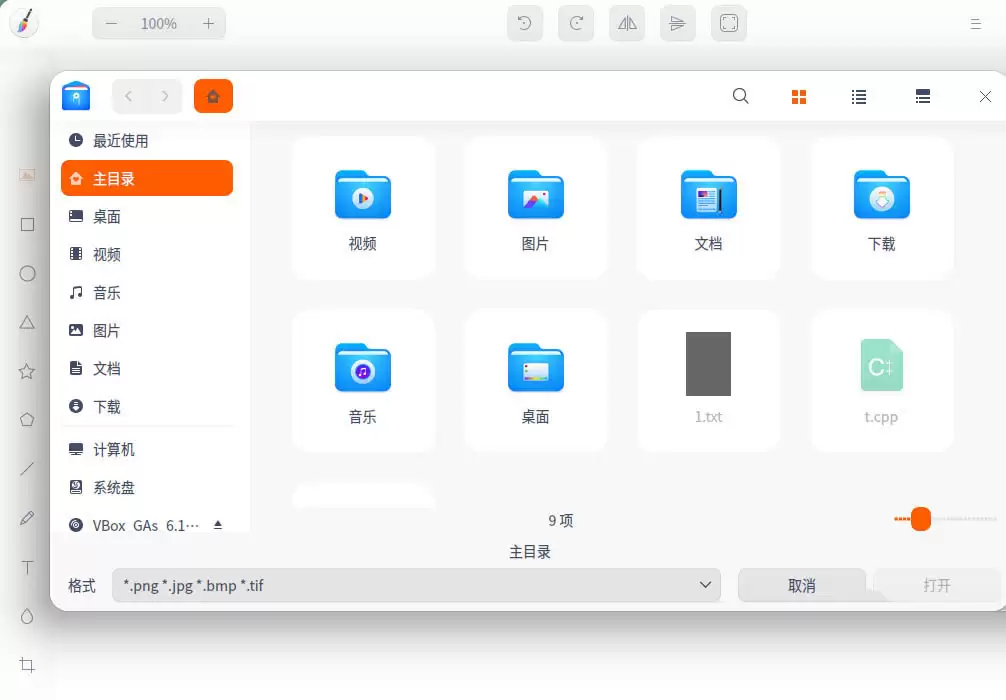Image resolution: width=1006 pixels, height=700 pixels.
Task: Select the text tool
Action: pyautogui.click(x=27, y=567)
